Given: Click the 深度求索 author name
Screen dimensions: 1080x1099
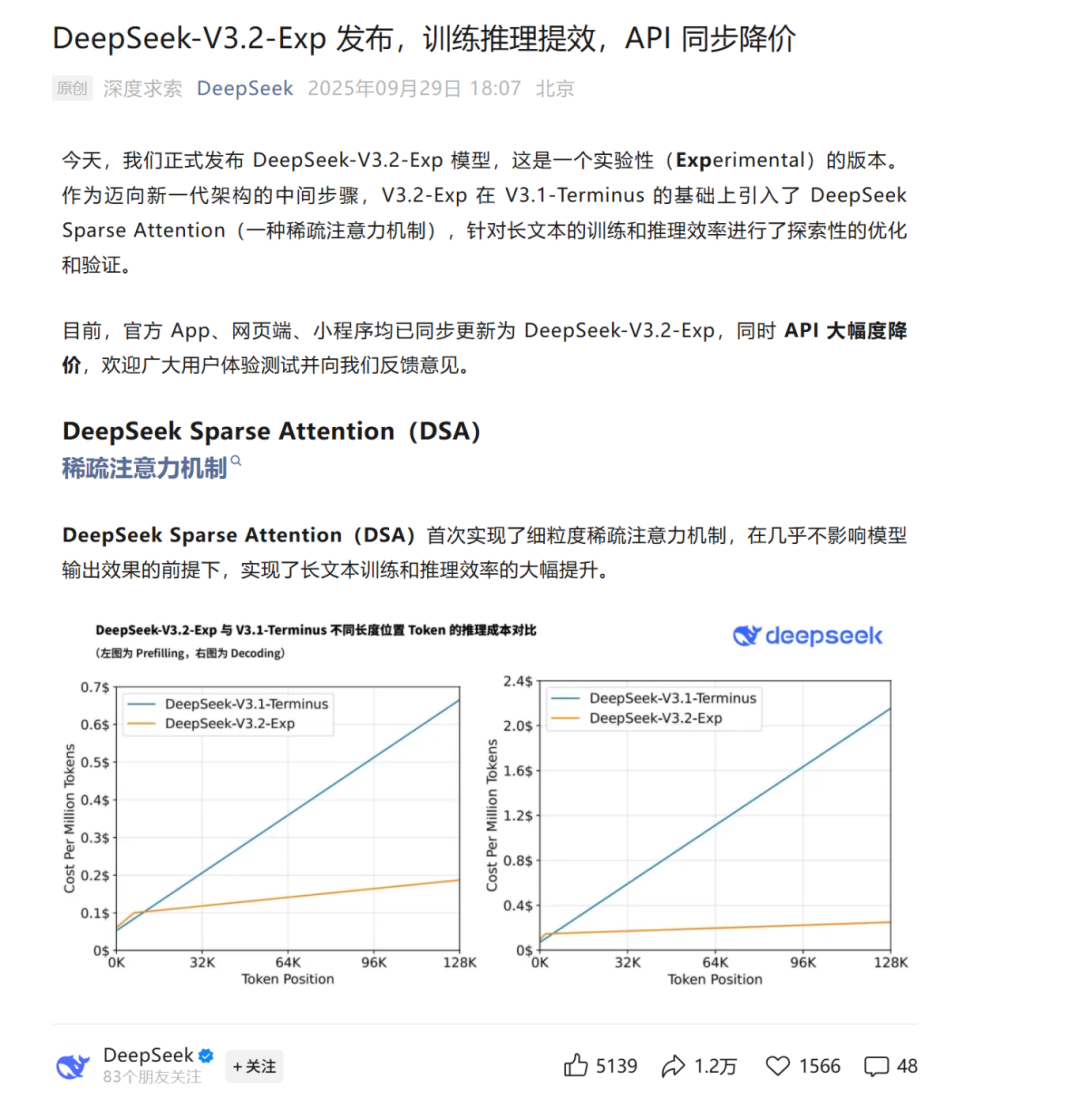Looking at the screenshot, I should (142, 88).
